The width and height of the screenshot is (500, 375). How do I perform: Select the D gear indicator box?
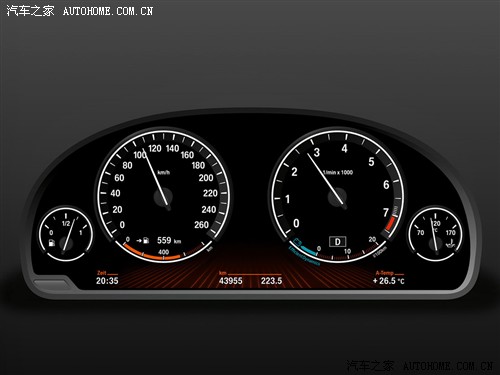338,242
